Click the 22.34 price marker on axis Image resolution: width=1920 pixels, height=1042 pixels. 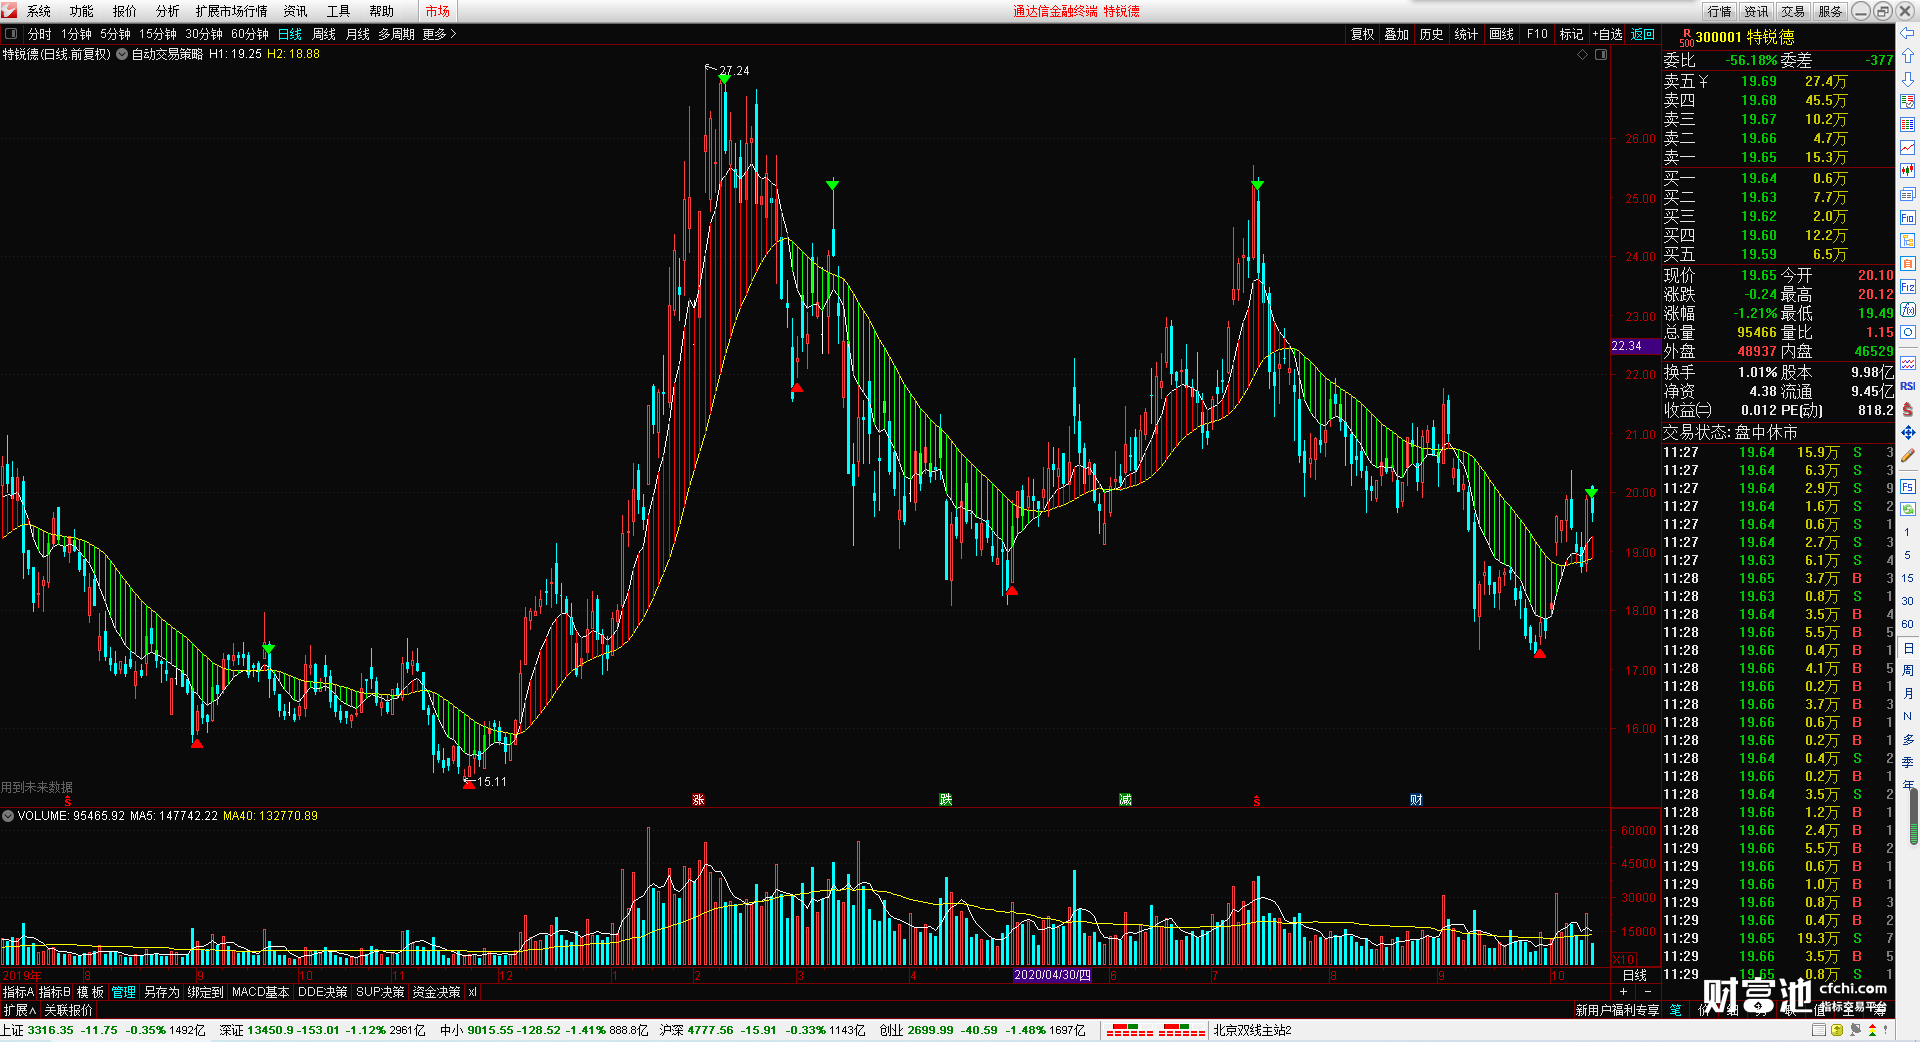click(1635, 346)
